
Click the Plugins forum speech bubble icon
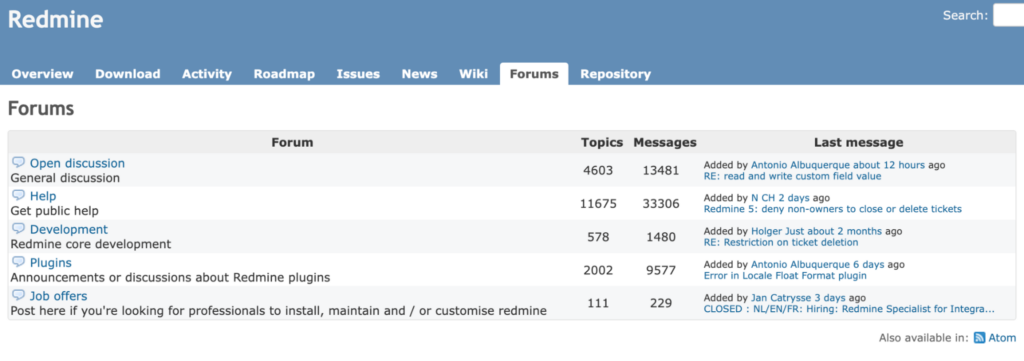[x=18, y=262]
